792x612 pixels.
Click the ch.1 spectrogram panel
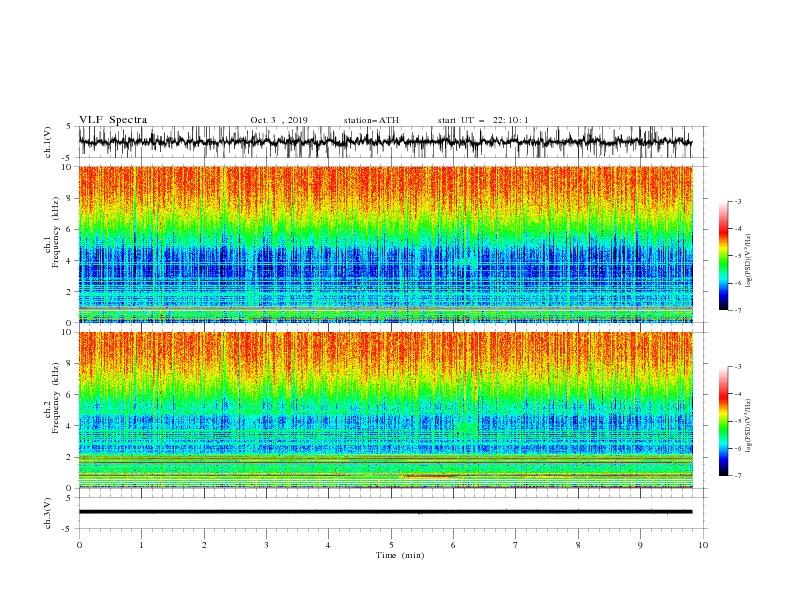385,244
